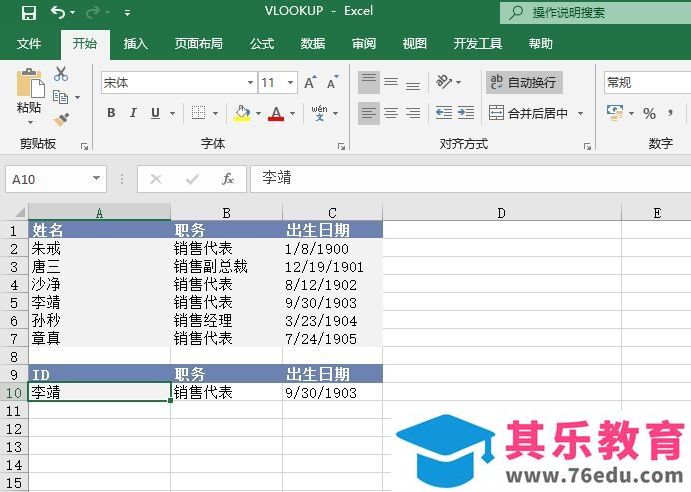691x492 pixels.
Task: Toggle Underline formatting
Action: click(155, 113)
